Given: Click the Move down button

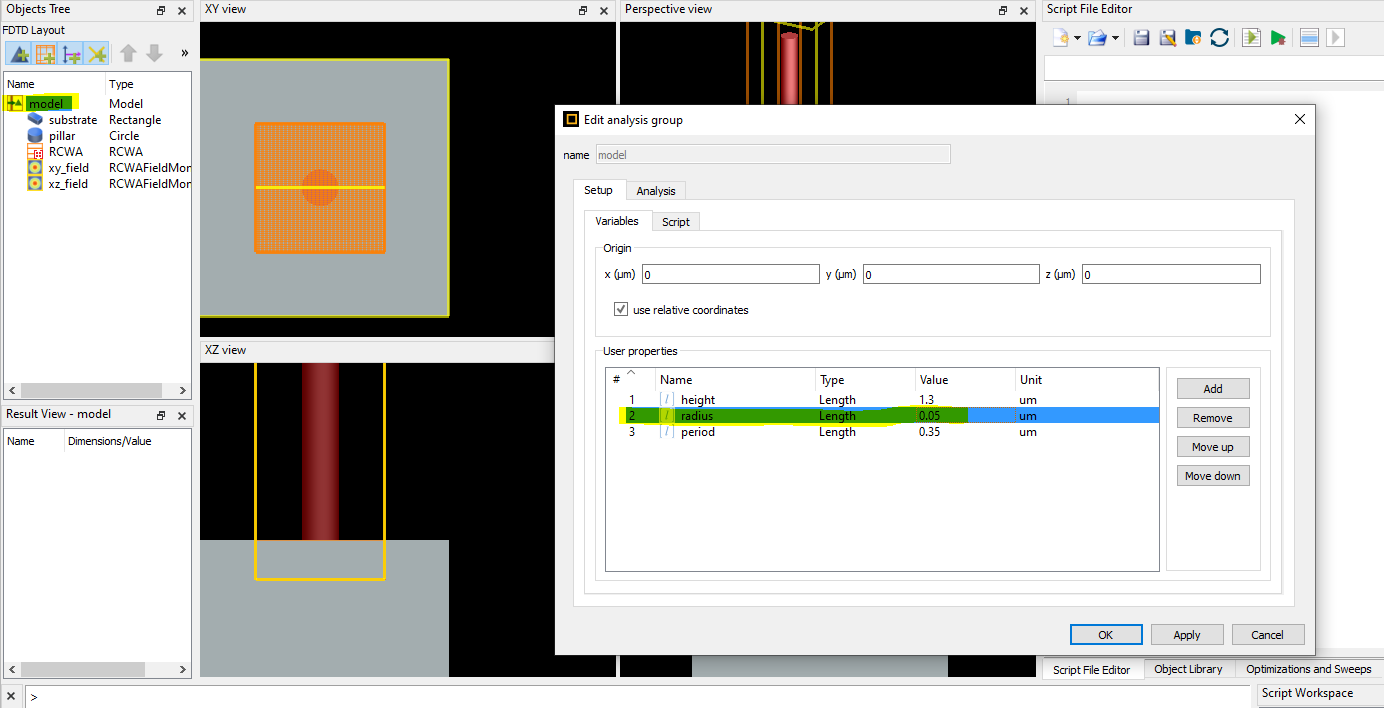Looking at the screenshot, I should (1213, 476).
